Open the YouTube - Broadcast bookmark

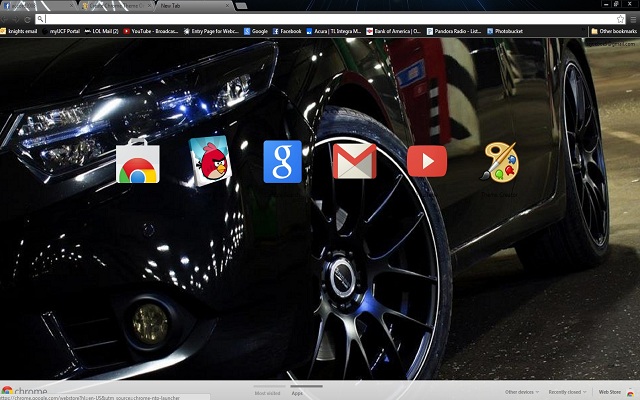click(x=151, y=31)
